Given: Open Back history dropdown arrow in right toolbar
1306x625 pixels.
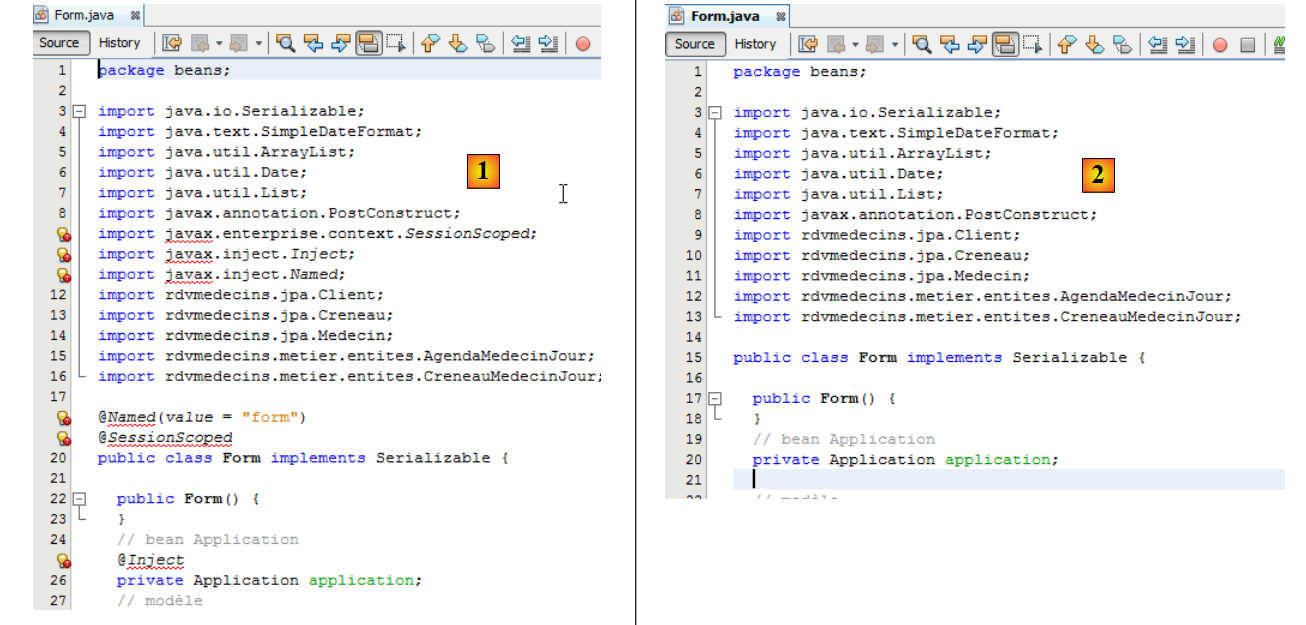Looking at the screenshot, I should point(857,44).
